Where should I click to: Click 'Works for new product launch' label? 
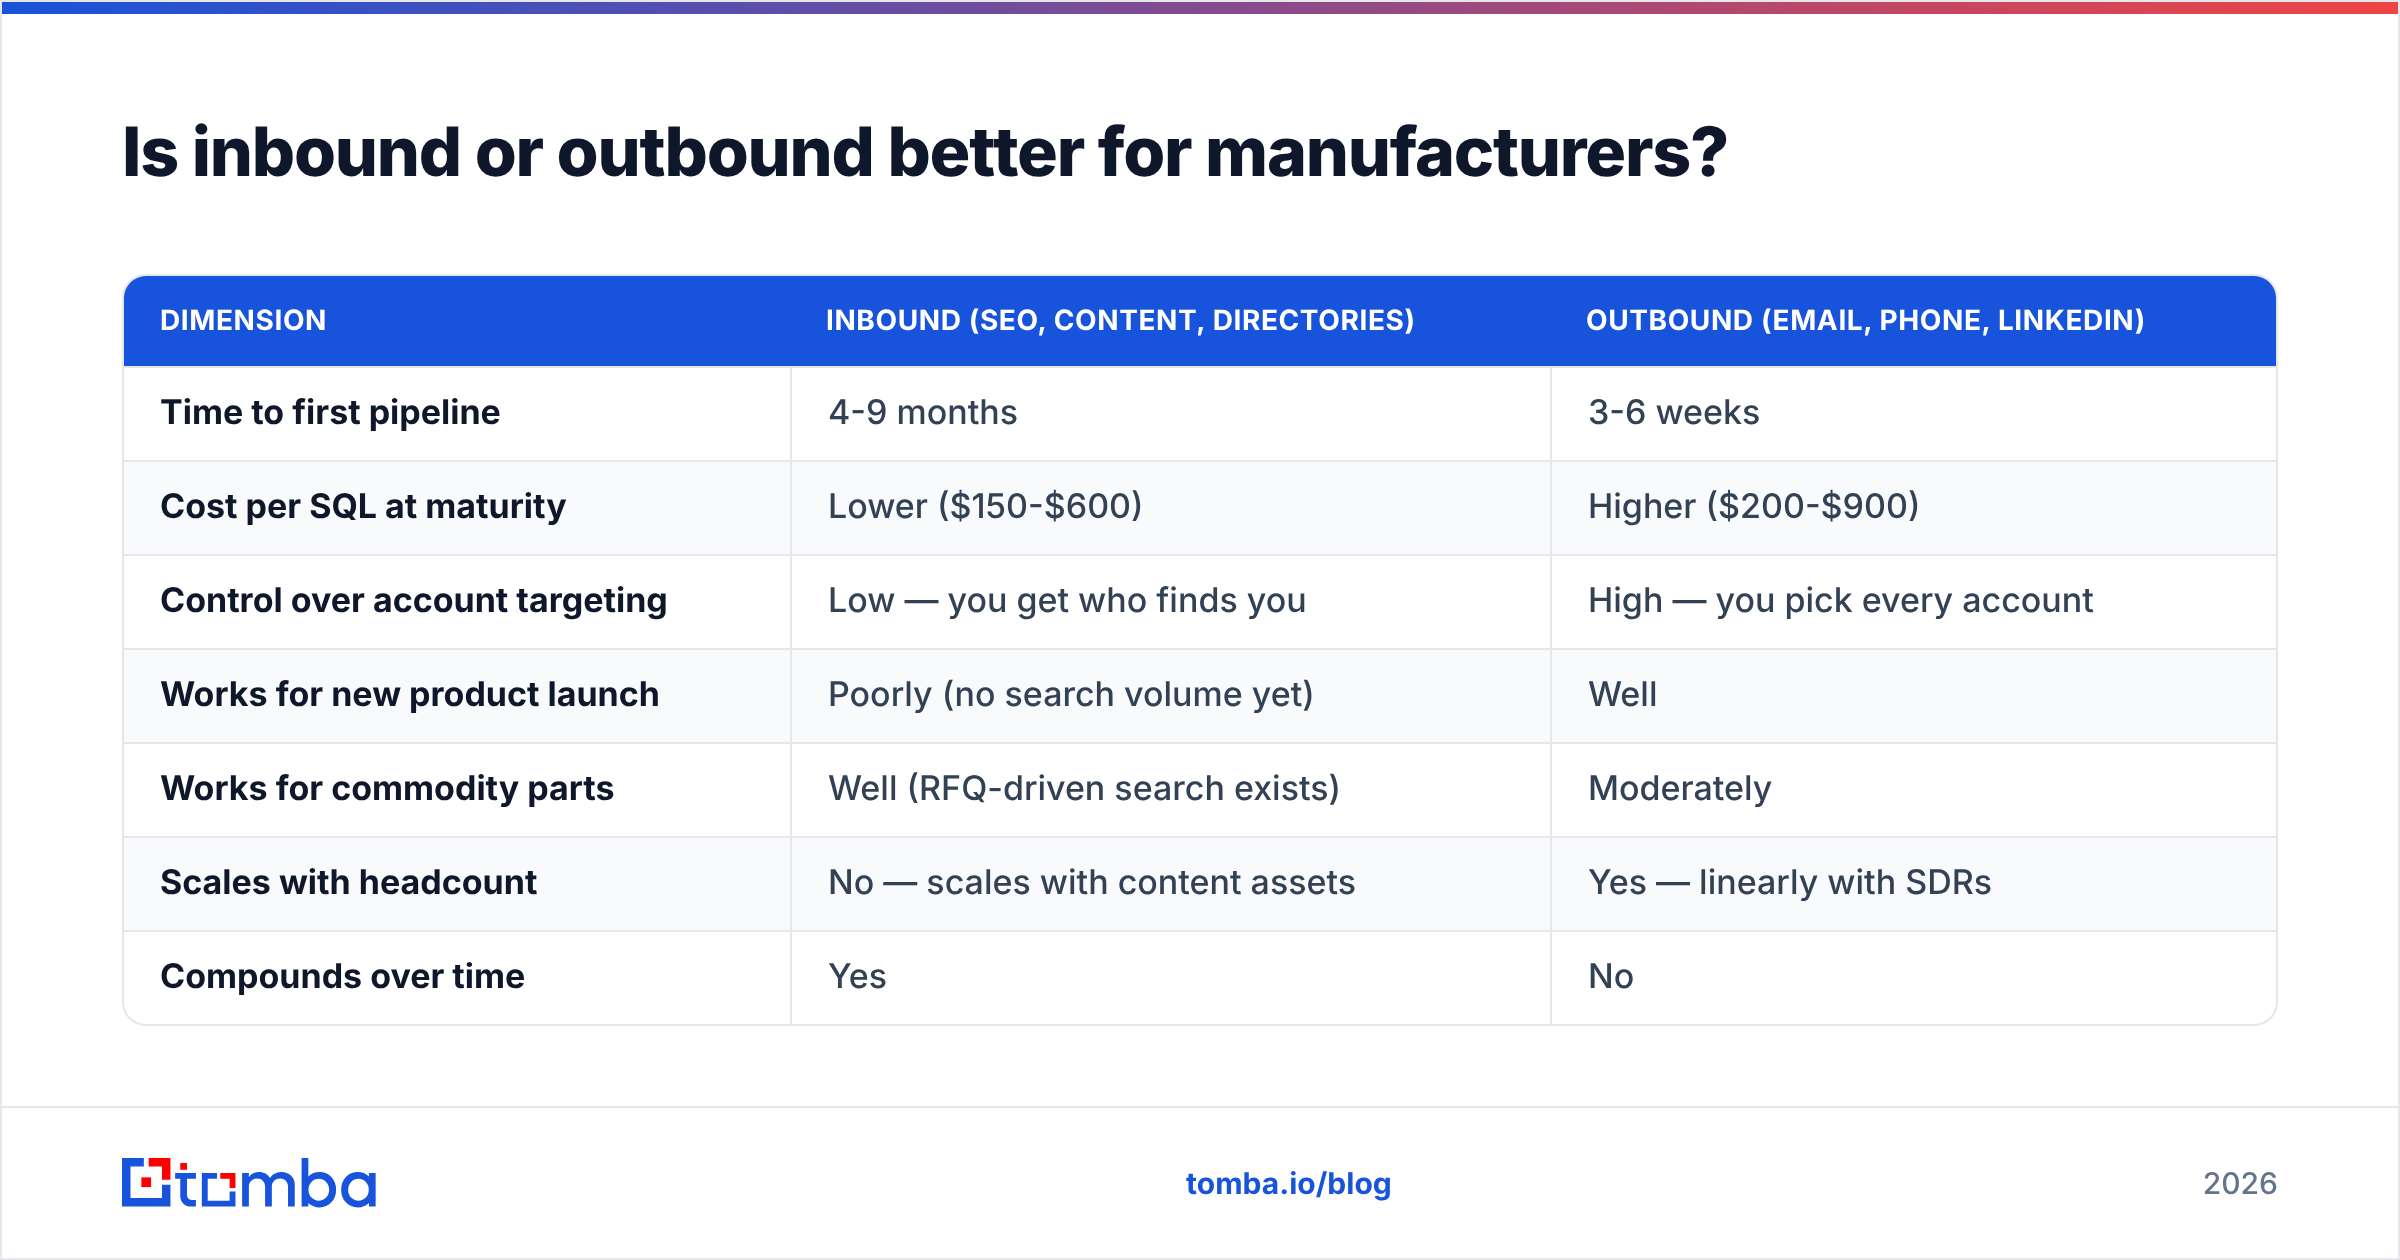[x=410, y=694]
